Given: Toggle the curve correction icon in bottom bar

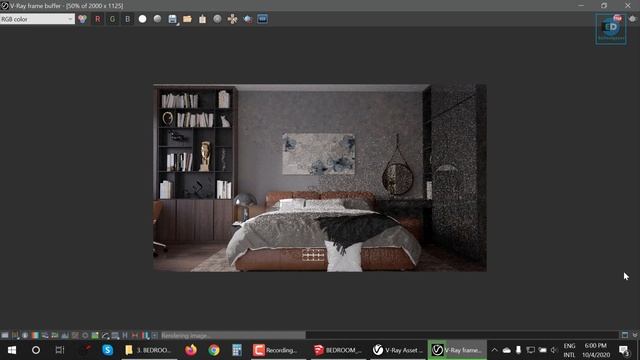Looking at the screenshot, I should [105, 336].
